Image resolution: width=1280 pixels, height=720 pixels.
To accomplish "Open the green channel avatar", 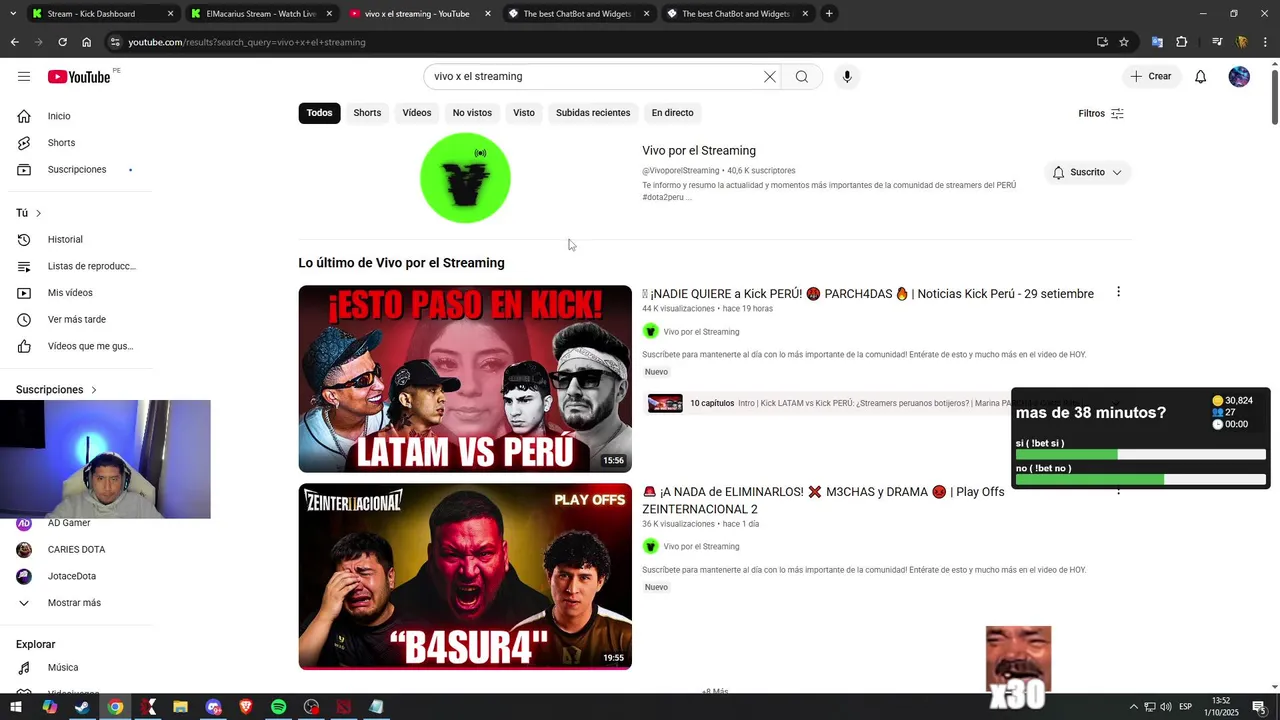I will click(465, 178).
